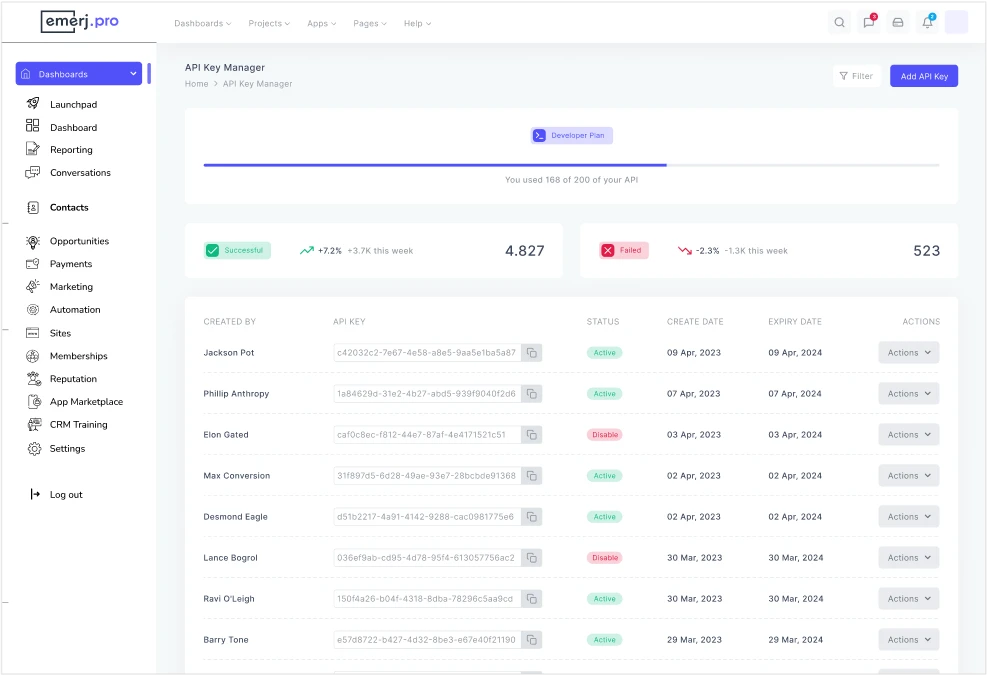Viewport: 987px width, 675px height.
Task: Click the search magnifier icon in header
Action: pyautogui.click(x=839, y=23)
